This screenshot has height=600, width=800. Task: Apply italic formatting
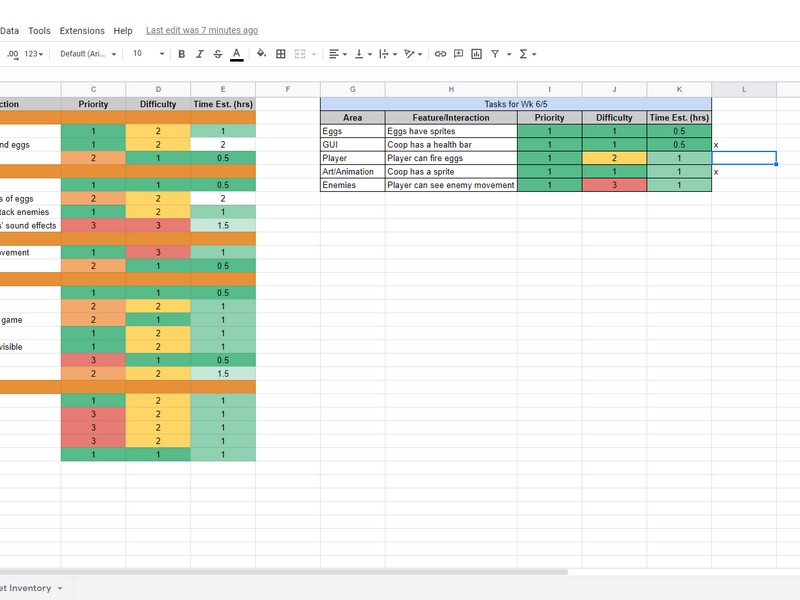(x=199, y=54)
